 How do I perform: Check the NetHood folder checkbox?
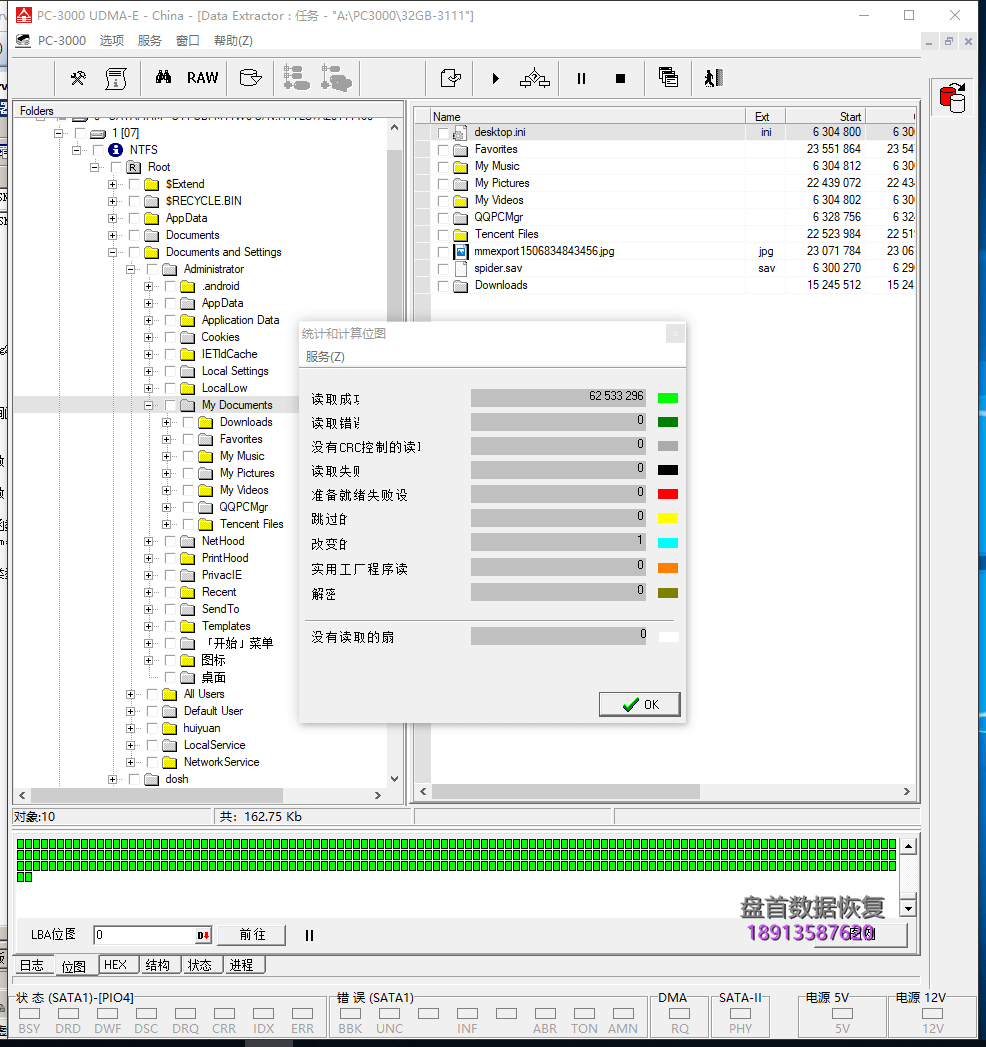point(170,542)
